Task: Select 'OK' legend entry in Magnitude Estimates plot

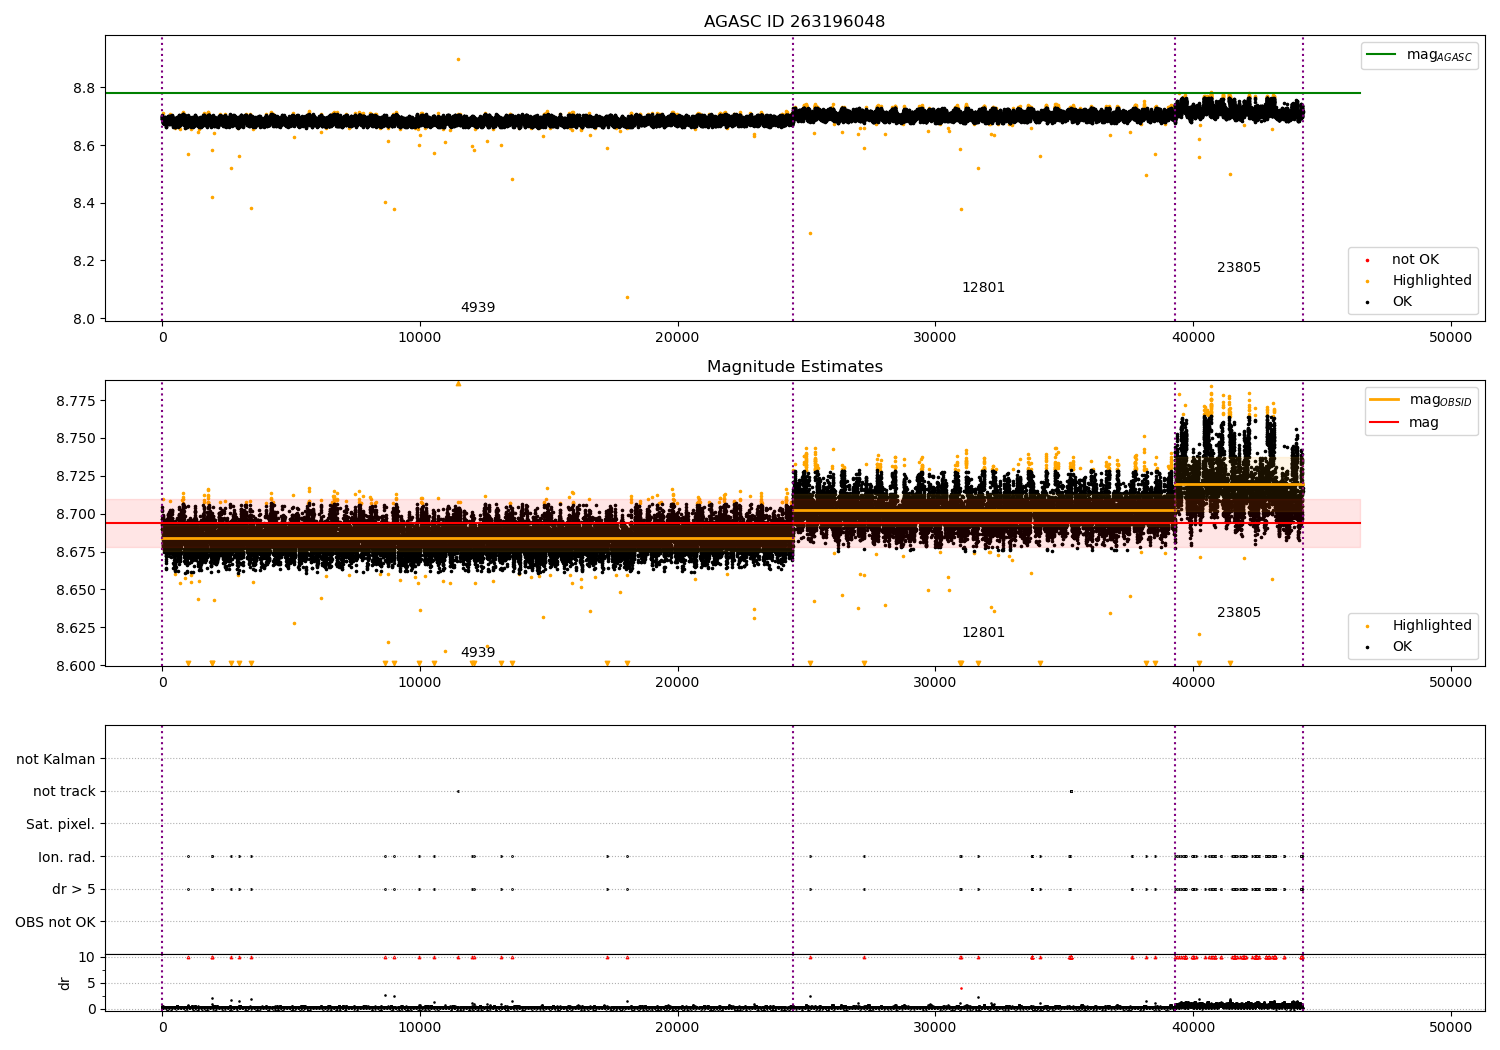Action: [x=1402, y=647]
